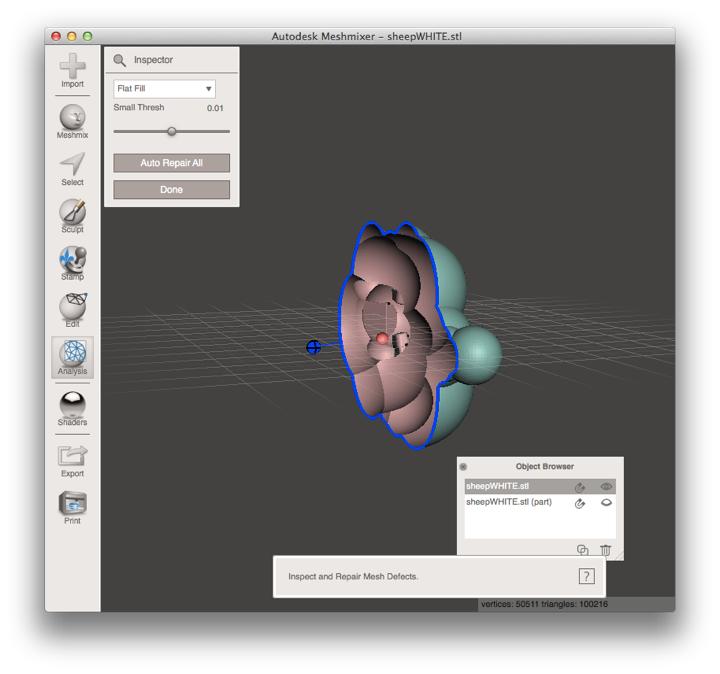Open the Flat Fill dropdown
This screenshot has width=720, height=674.
tap(164, 89)
